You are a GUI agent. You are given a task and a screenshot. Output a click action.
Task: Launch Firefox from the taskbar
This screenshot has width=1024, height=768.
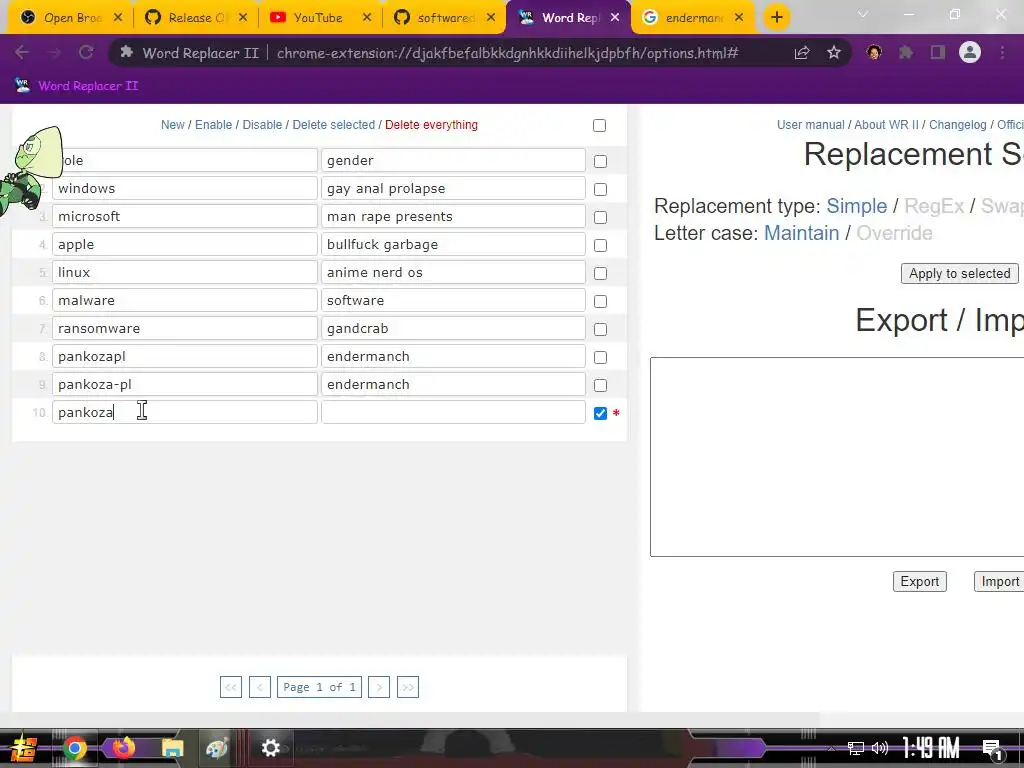pyautogui.click(x=123, y=748)
